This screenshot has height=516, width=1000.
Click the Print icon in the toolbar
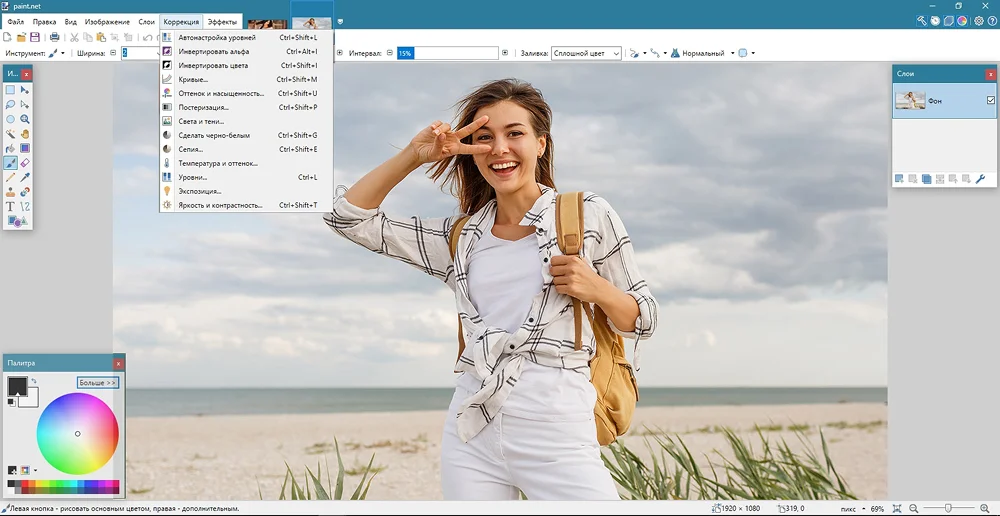tap(54, 37)
